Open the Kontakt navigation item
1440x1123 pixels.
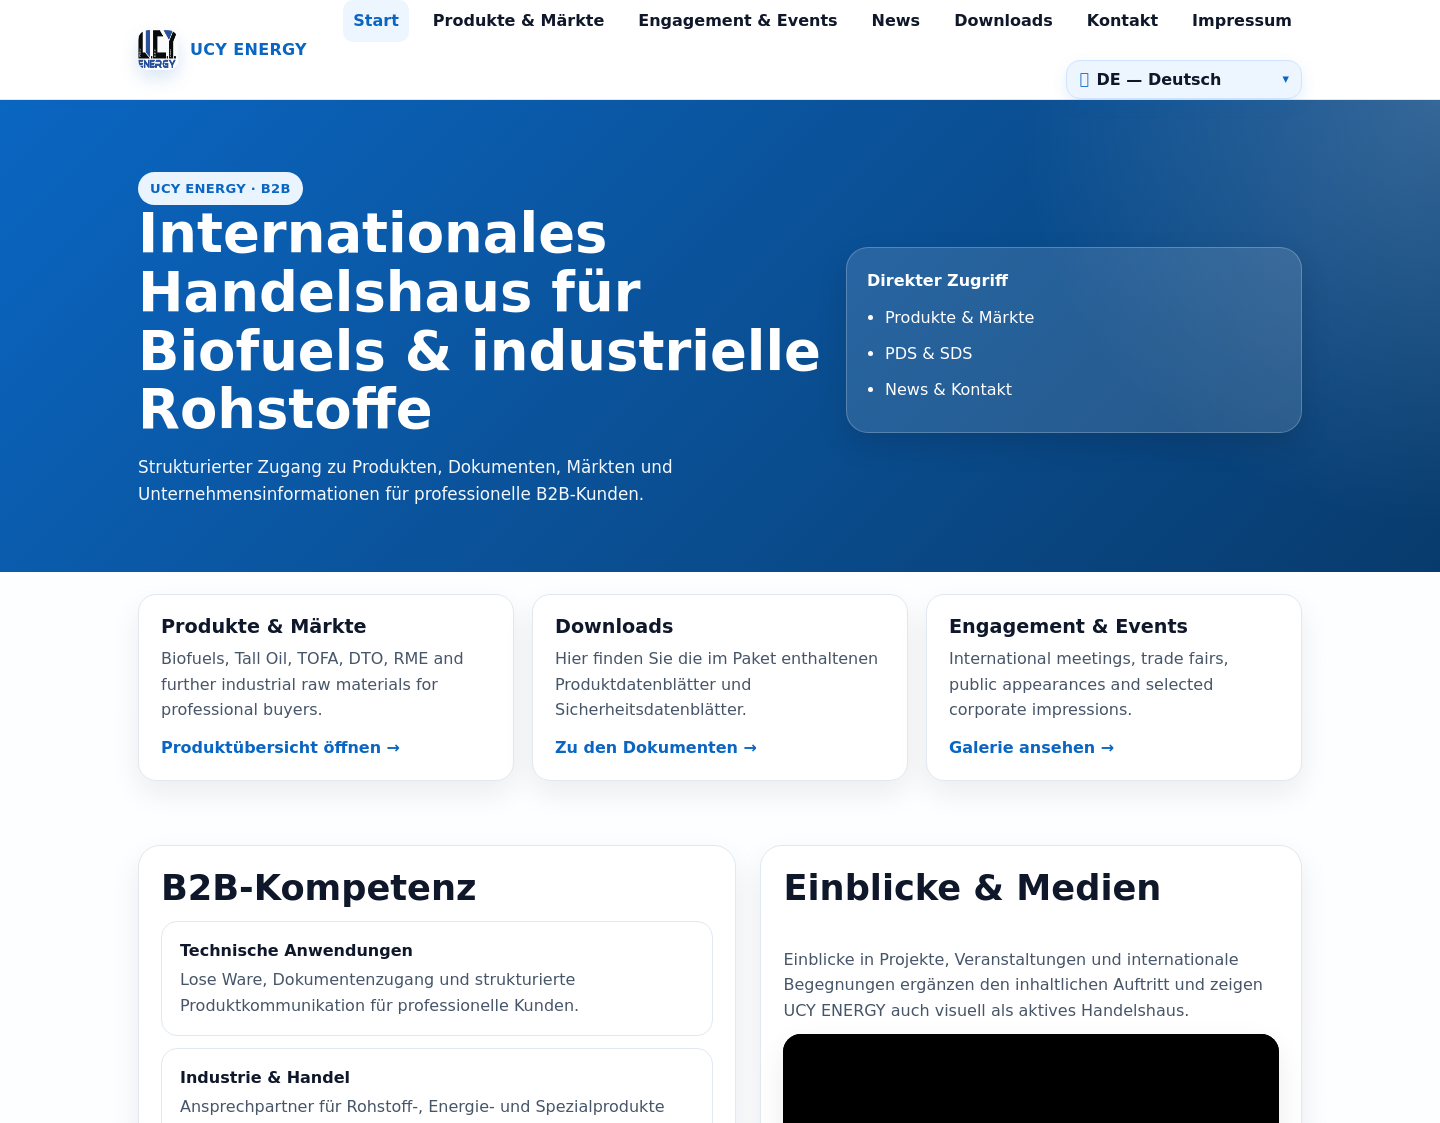[x=1122, y=20]
